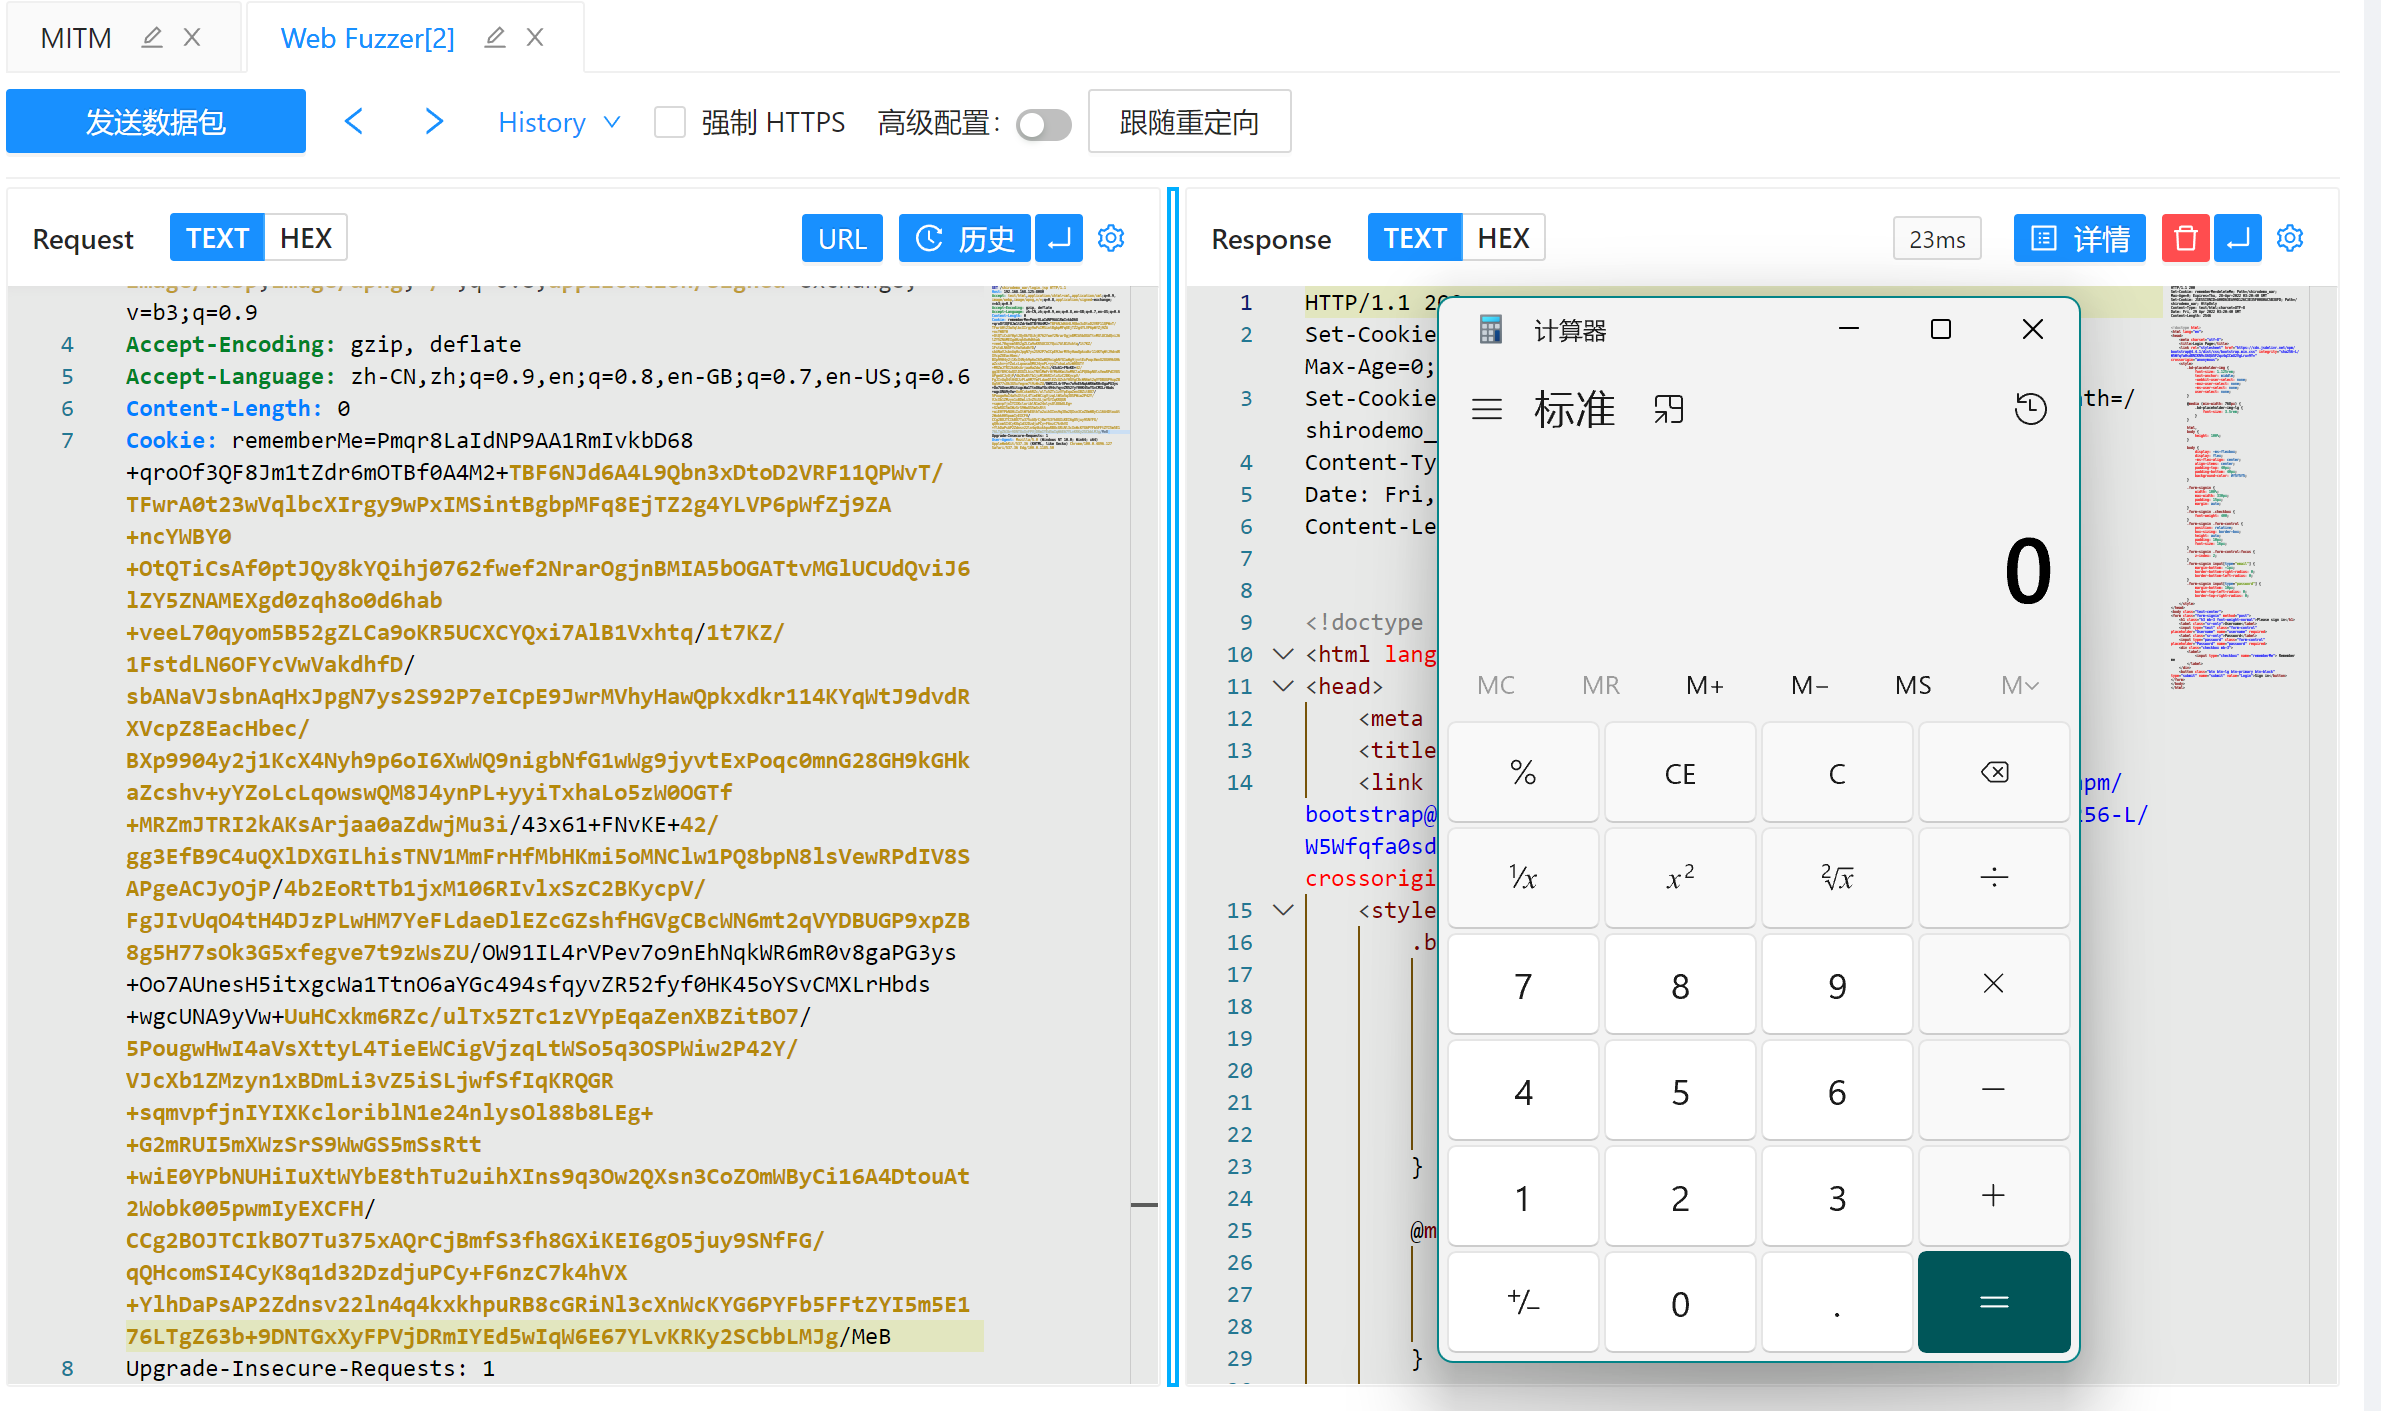Click the divide key in Calculator
This screenshot has width=2381, height=1411.
click(x=1994, y=878)
